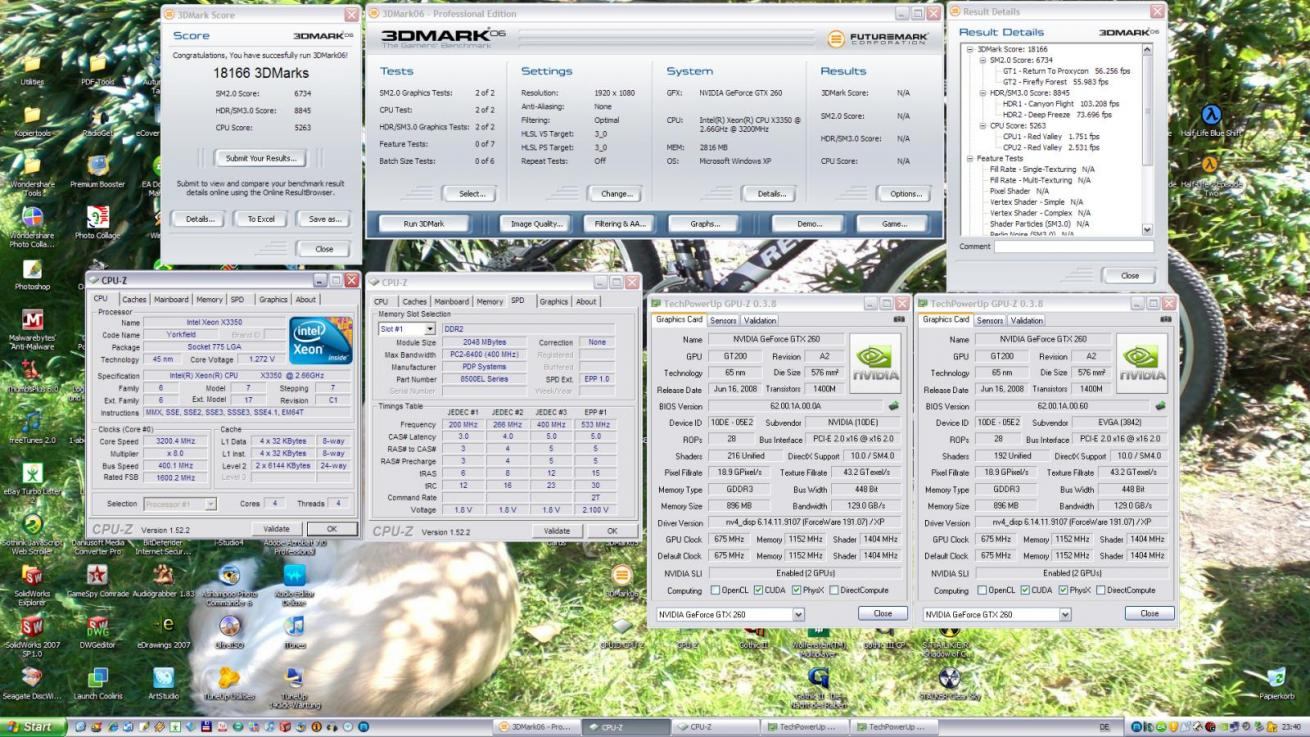
Task: Open TuneUp Utilities desktop icon
Action: pyautogui.click(x=229, y=684)
